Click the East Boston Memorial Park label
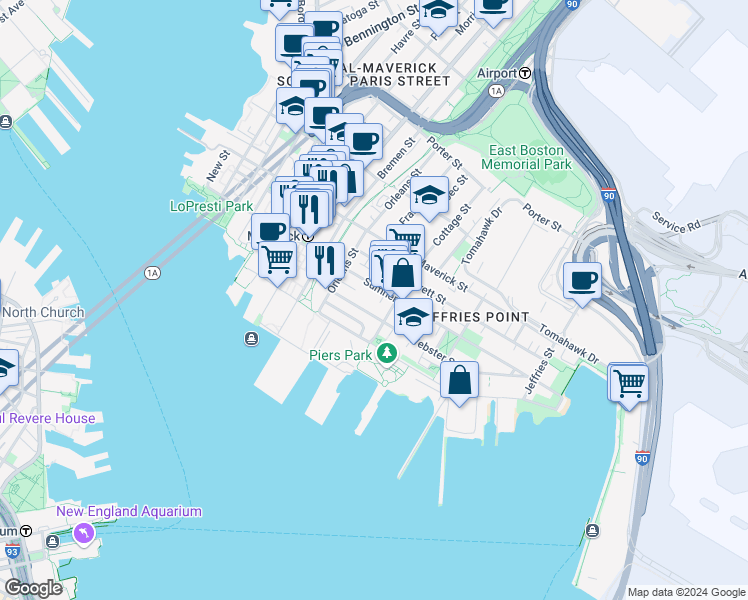This screenshot has height=600, width=748. click(526, 157)
